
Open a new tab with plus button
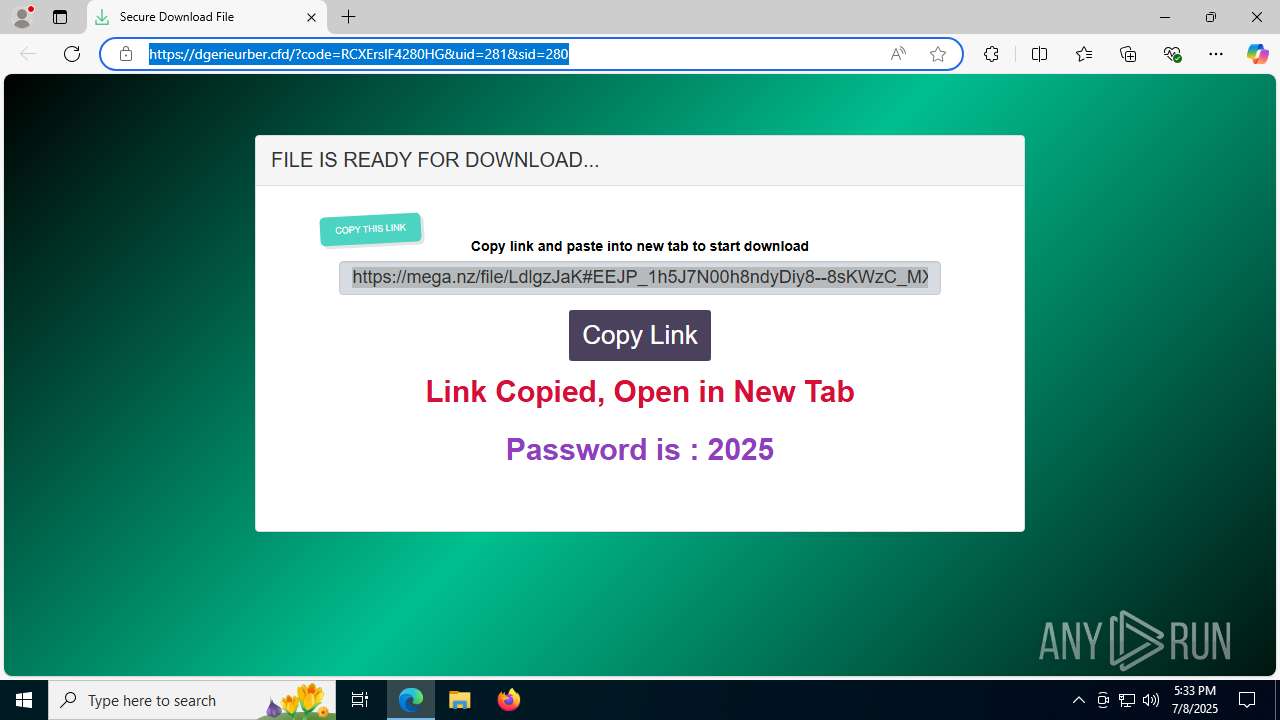(x=348, y=17)
